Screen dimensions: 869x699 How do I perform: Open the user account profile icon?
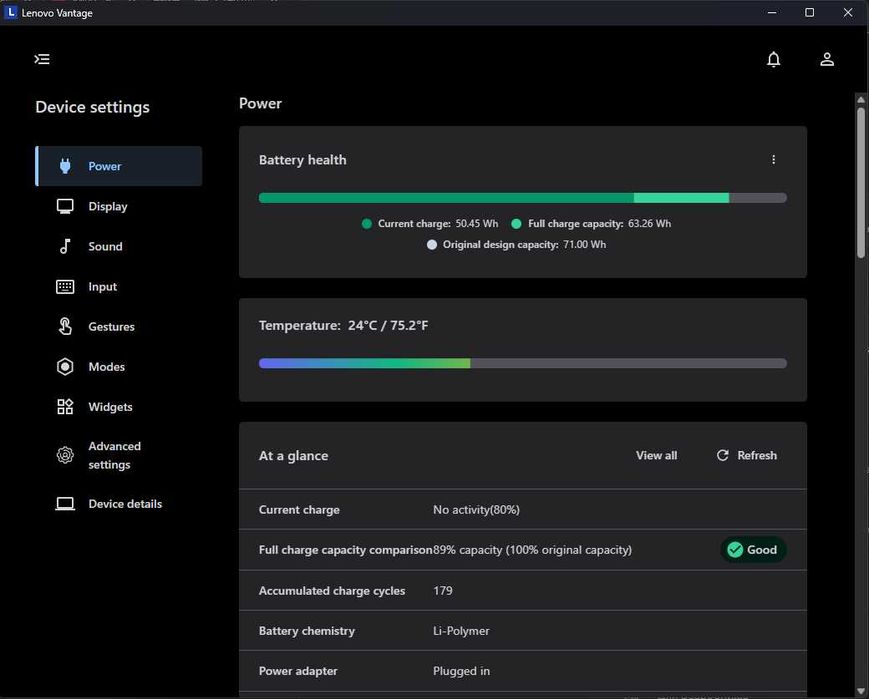(827, 59)
